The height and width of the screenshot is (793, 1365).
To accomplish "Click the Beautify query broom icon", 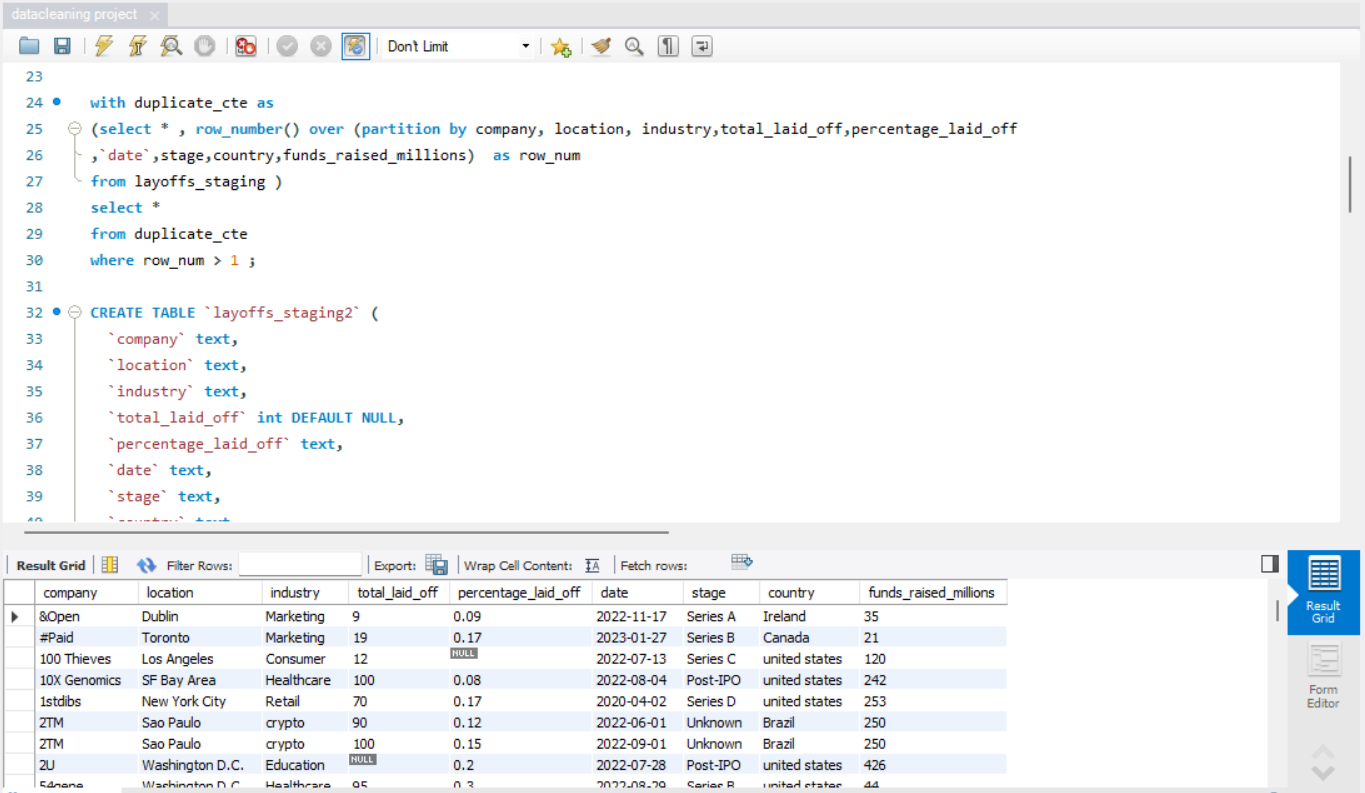I will [601, 46].
